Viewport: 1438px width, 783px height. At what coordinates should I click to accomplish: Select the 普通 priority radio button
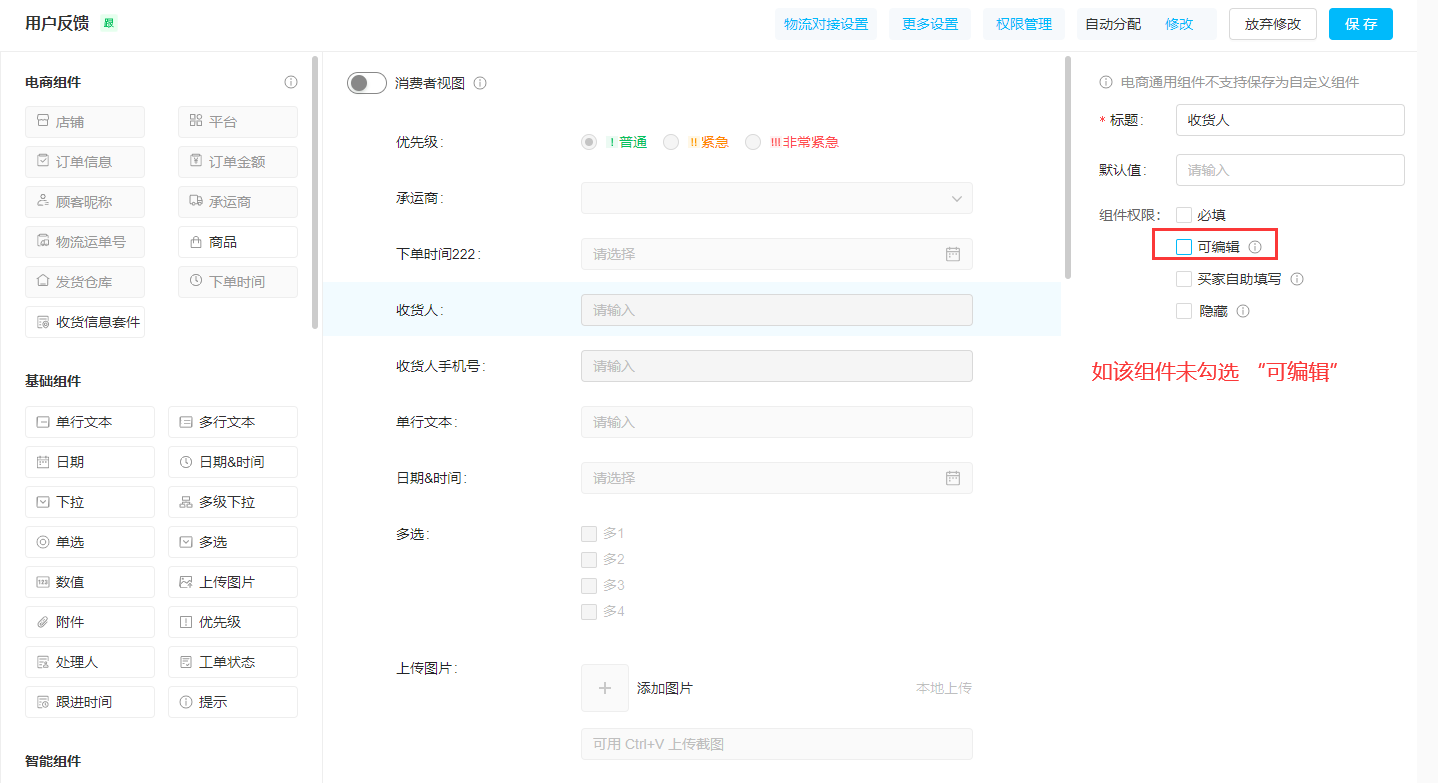pos(589,142)
